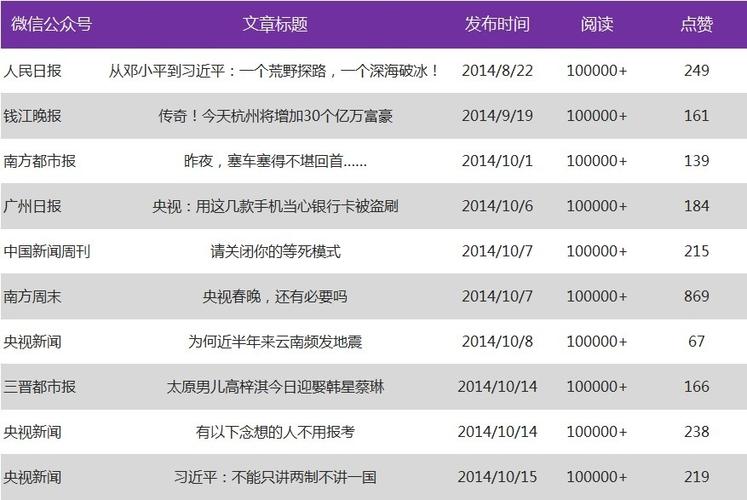The height and width of the screenshot is (500, 747).
Task: Click title 有以下念想的人不用报考
Action: click(275, 431)
